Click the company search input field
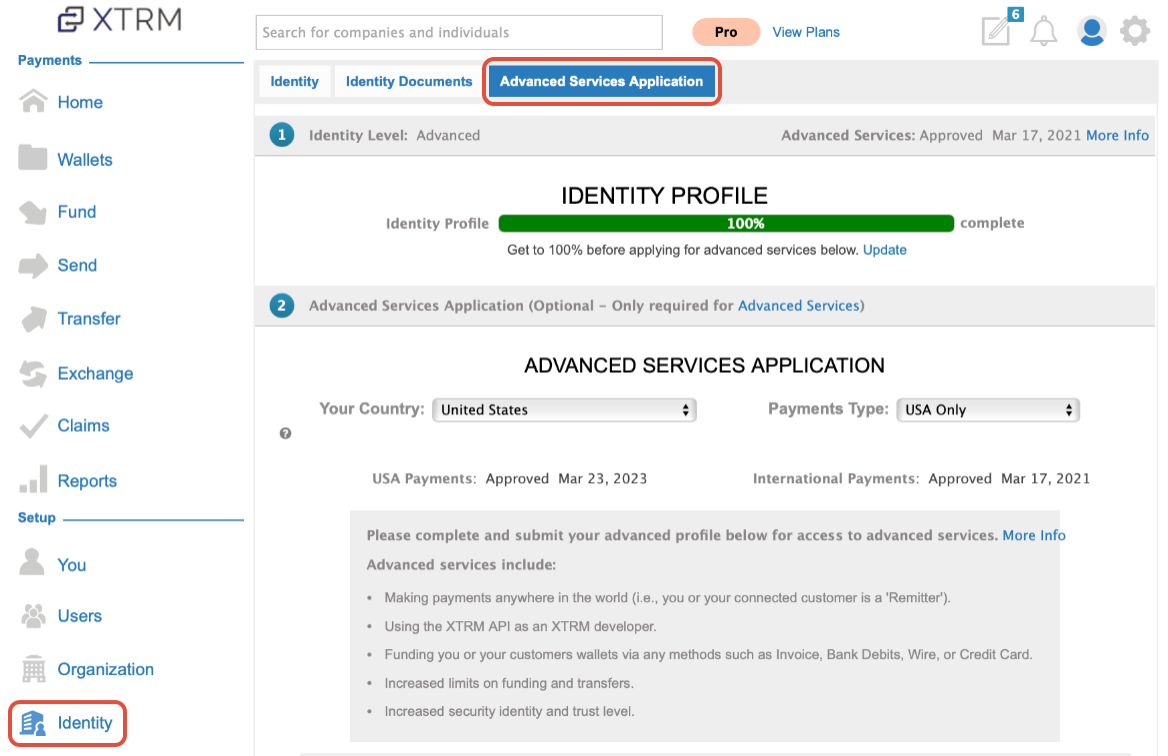 (x=459, y=32)
